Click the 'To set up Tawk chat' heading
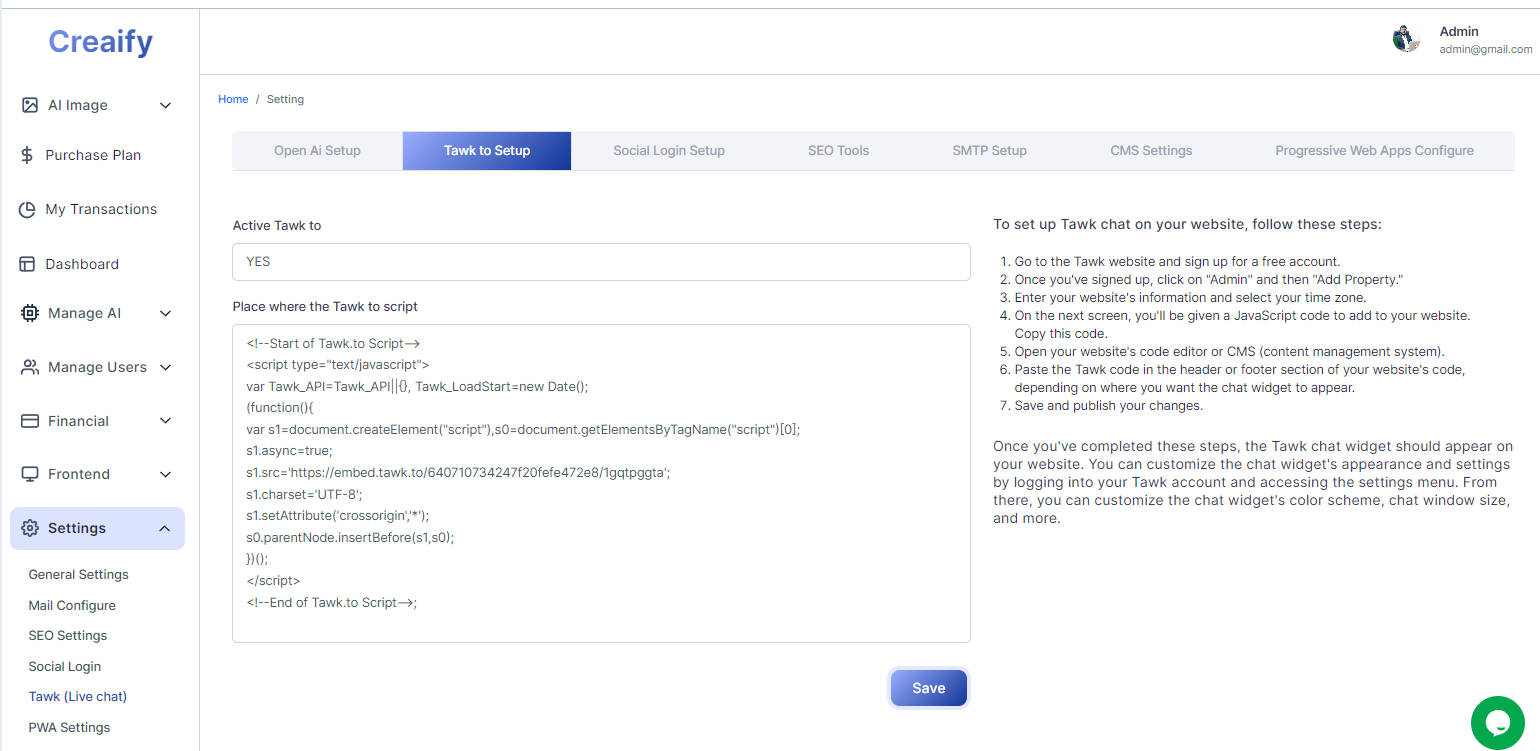1540x751 pixels. 1187,224
